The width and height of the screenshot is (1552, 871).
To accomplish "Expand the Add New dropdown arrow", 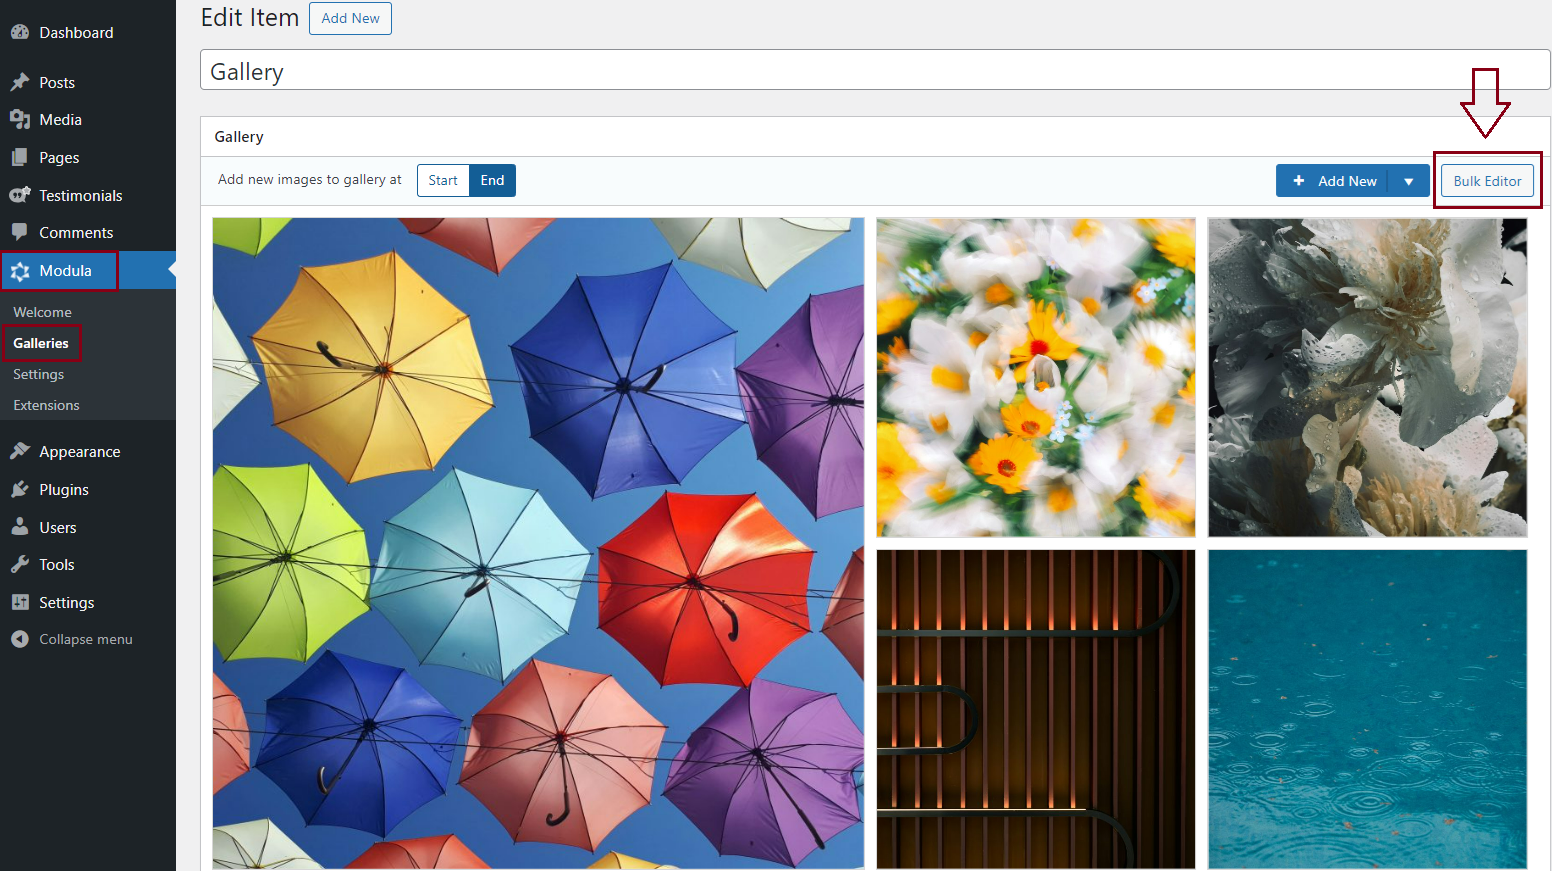I will [1408, 181].
